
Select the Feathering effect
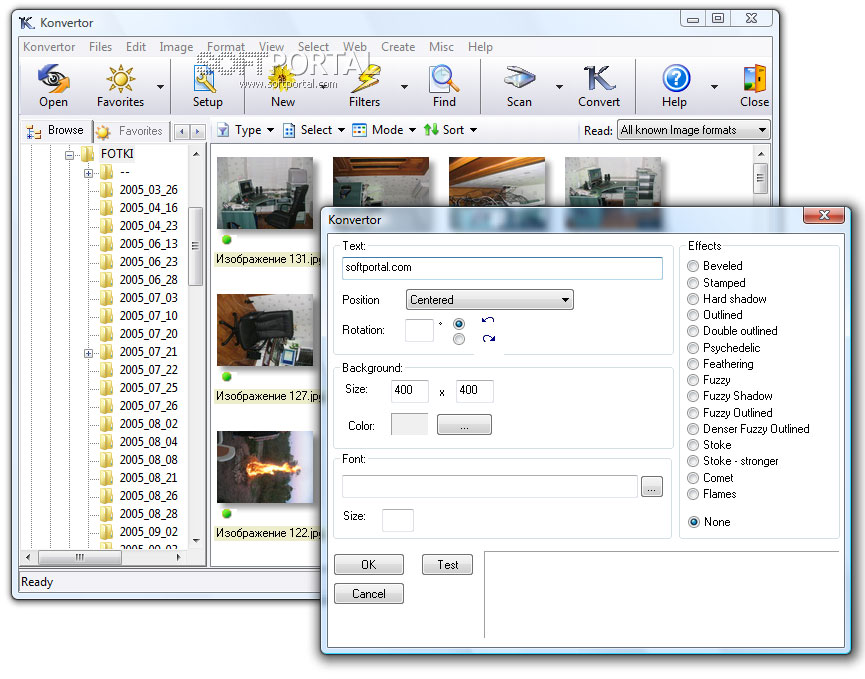point(693,364)
